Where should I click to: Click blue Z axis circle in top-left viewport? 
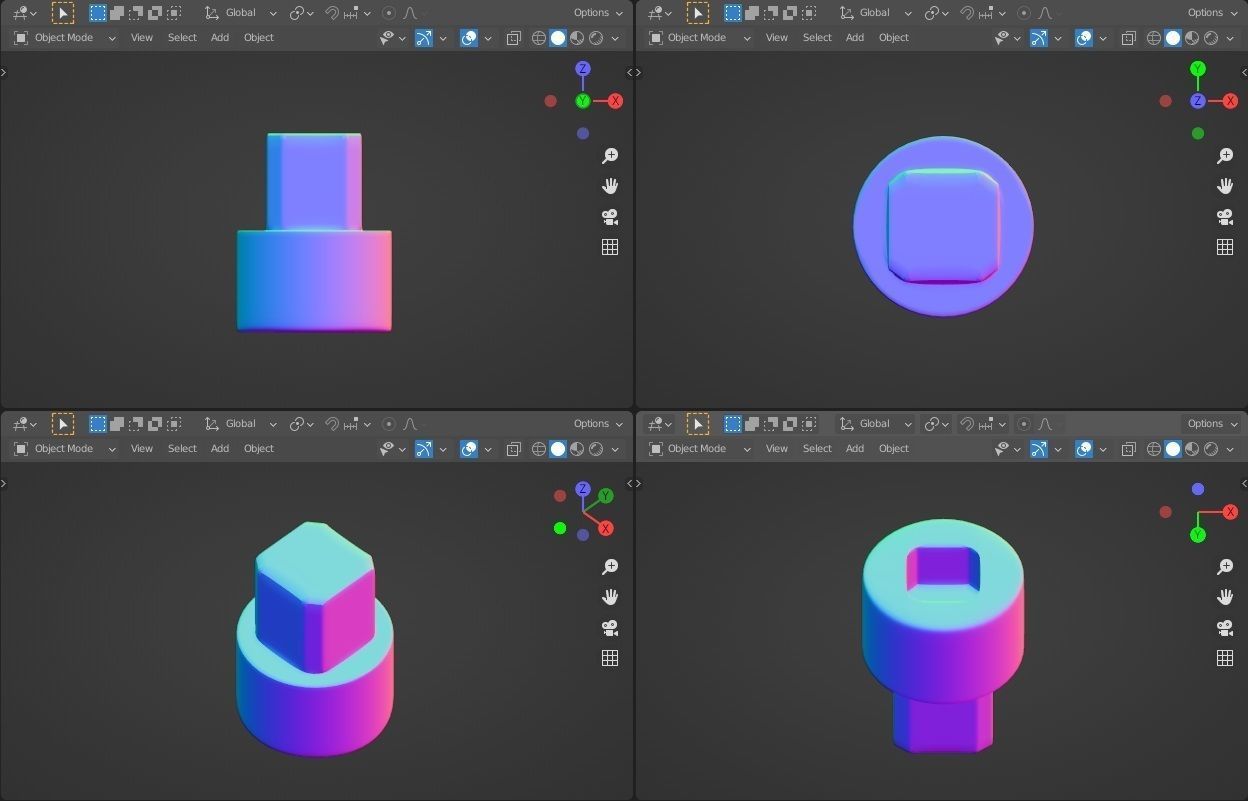pyautogui.click(x=583, y=69)
